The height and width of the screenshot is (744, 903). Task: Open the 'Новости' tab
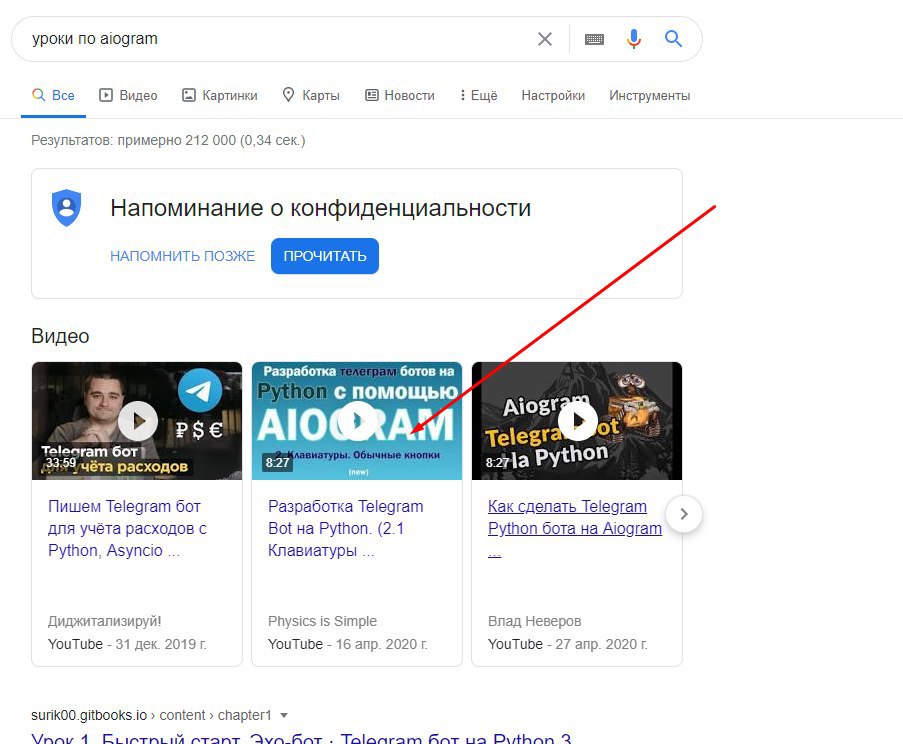pos(400,95)
